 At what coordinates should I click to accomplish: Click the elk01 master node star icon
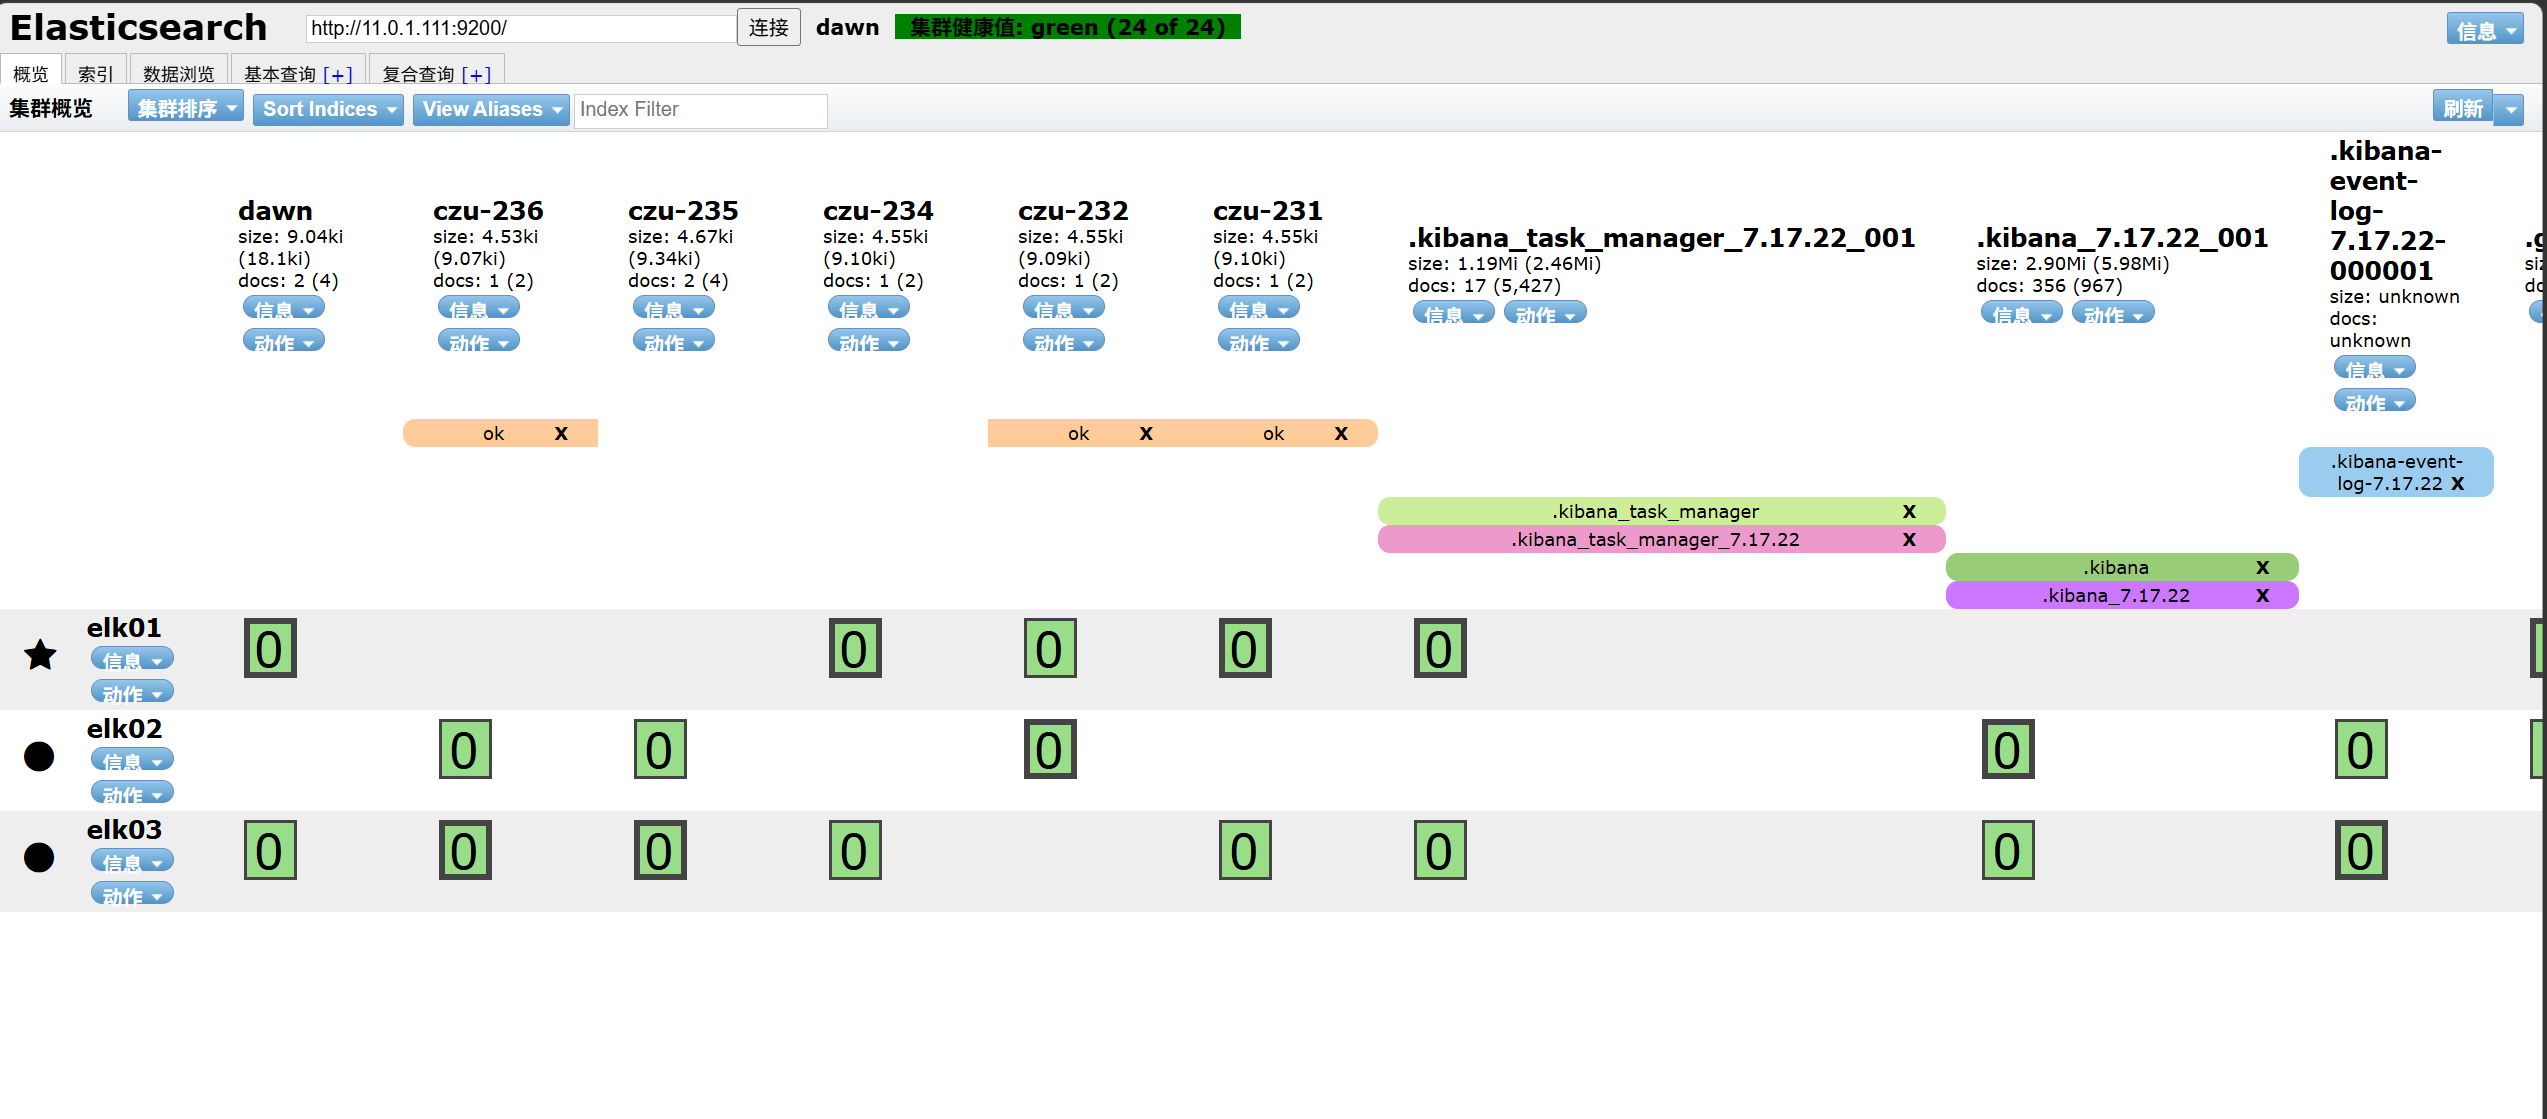[x=40, y=655]
